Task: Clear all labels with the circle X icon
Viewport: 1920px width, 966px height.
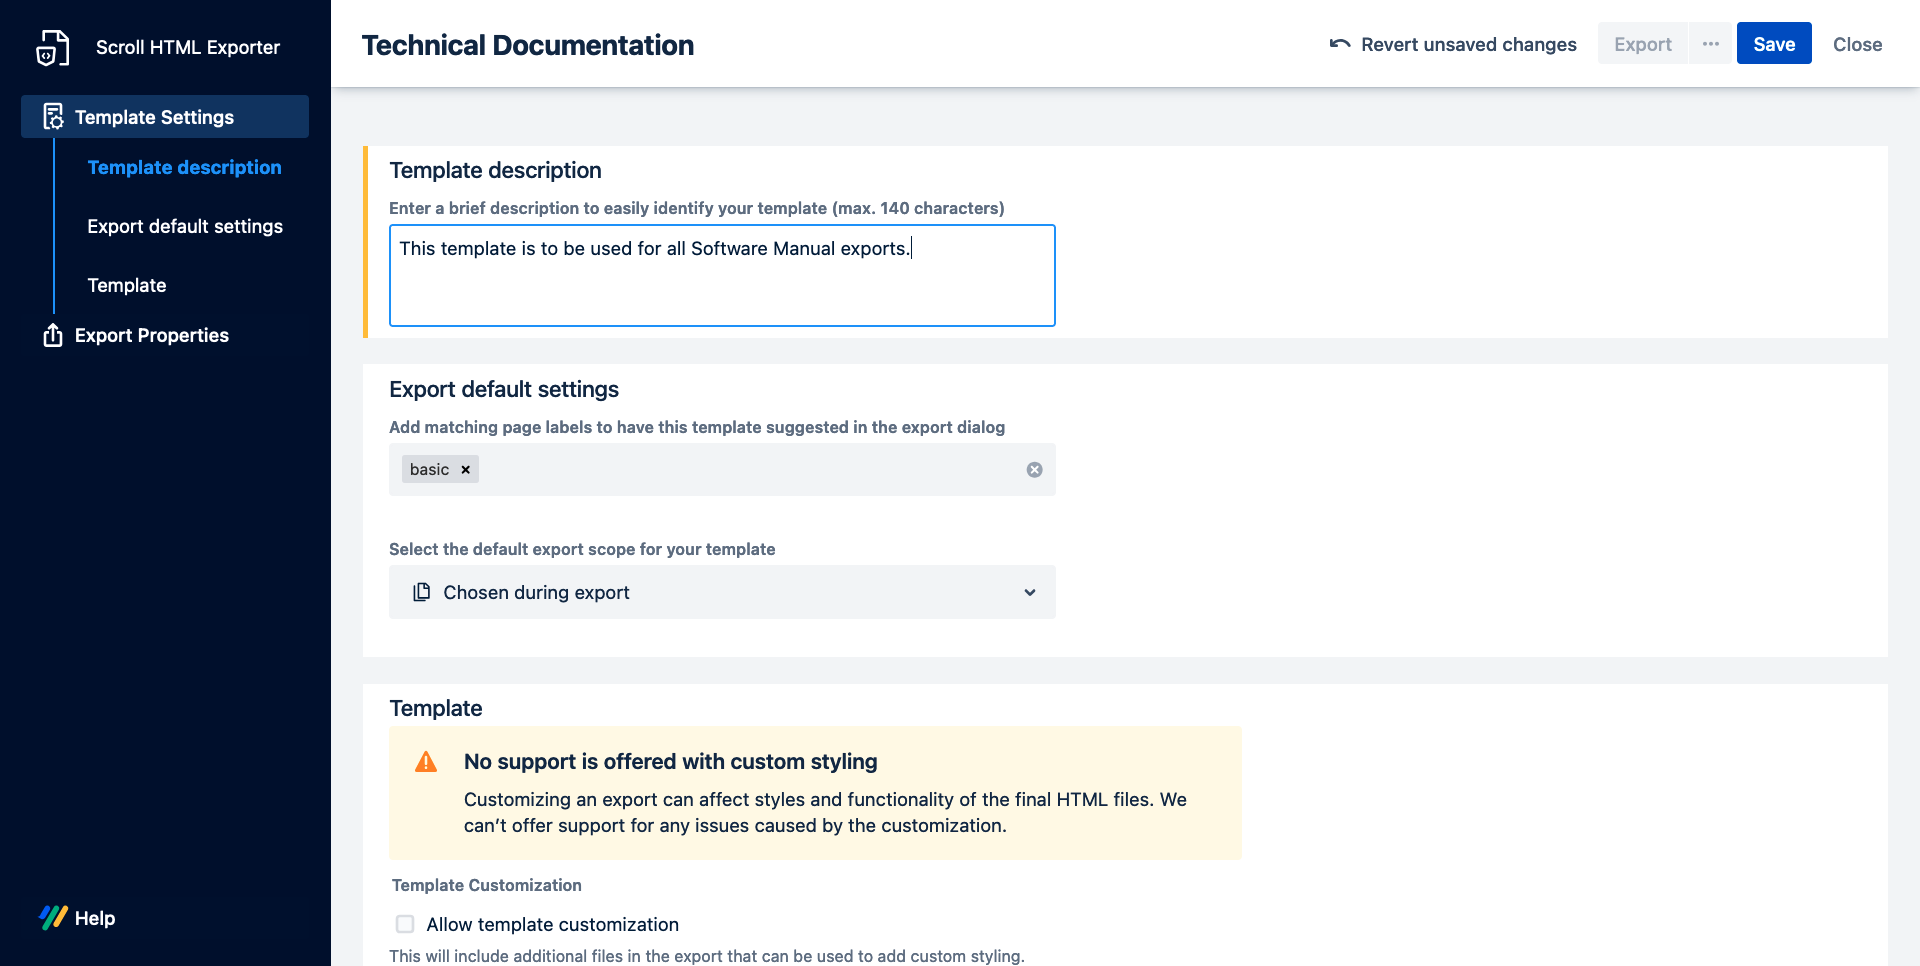Action: [1034, 470]
